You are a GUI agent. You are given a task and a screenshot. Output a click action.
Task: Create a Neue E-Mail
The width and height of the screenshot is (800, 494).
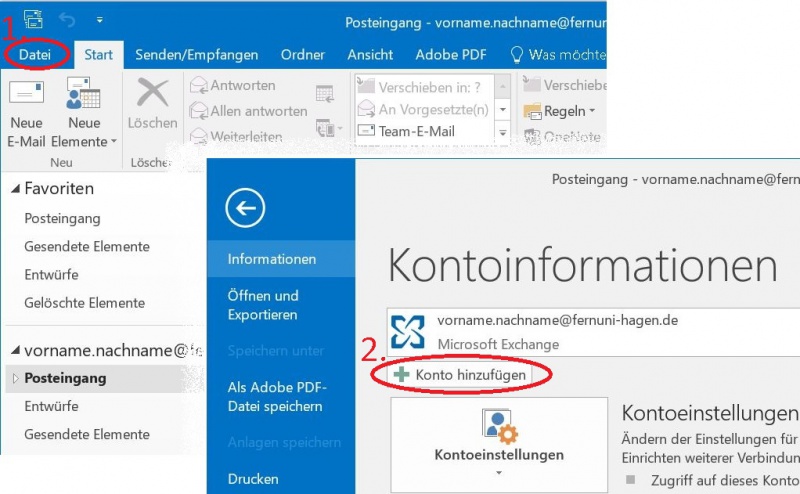tap(27, 113)
